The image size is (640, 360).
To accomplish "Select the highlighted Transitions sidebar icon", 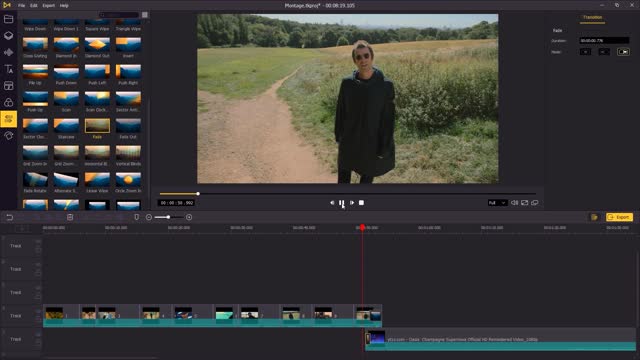I will [x=9, y=119].
